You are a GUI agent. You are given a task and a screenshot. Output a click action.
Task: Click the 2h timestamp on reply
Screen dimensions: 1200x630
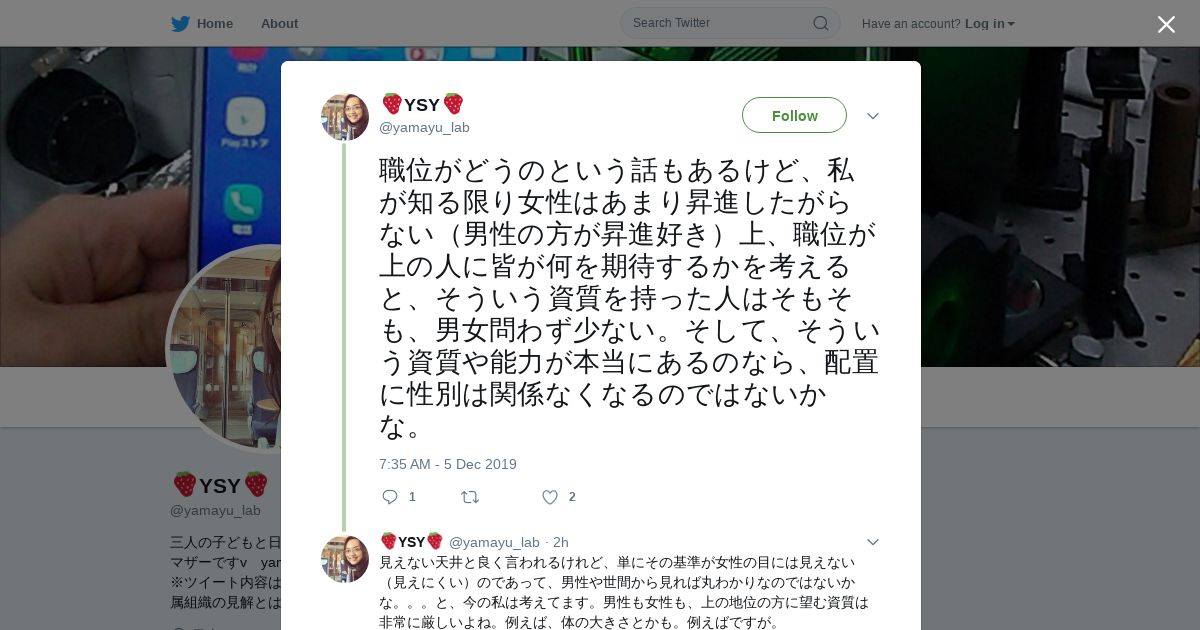561,542
